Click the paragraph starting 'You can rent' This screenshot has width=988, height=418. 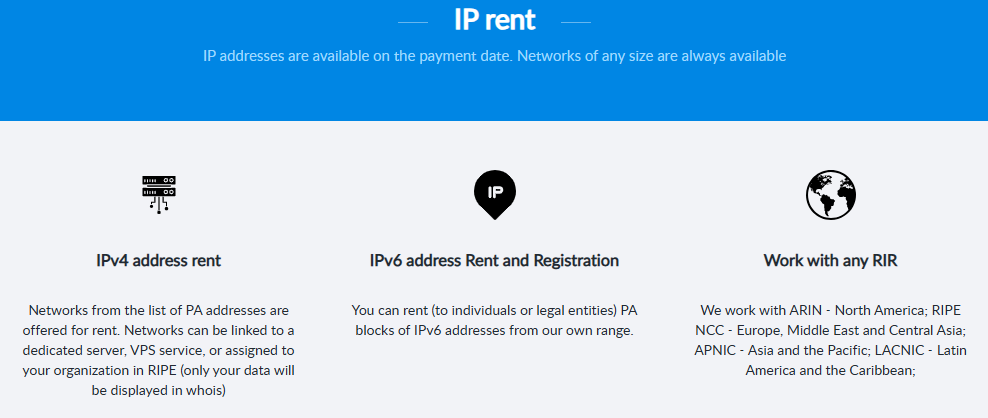pos(494,320)
